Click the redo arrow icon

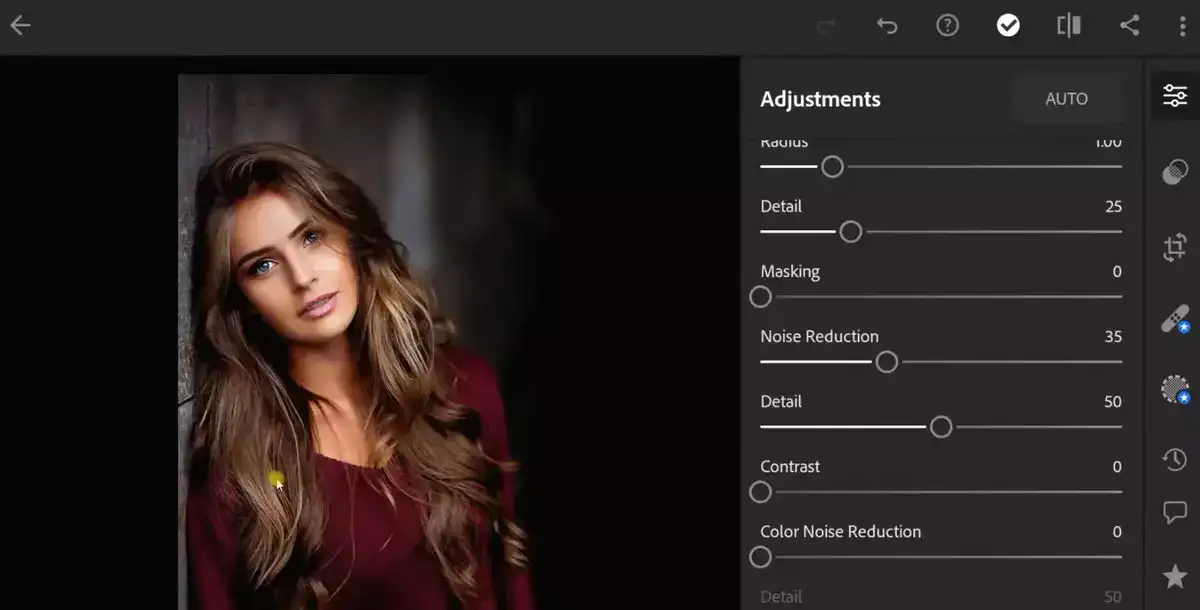click(x=826, y=26)
